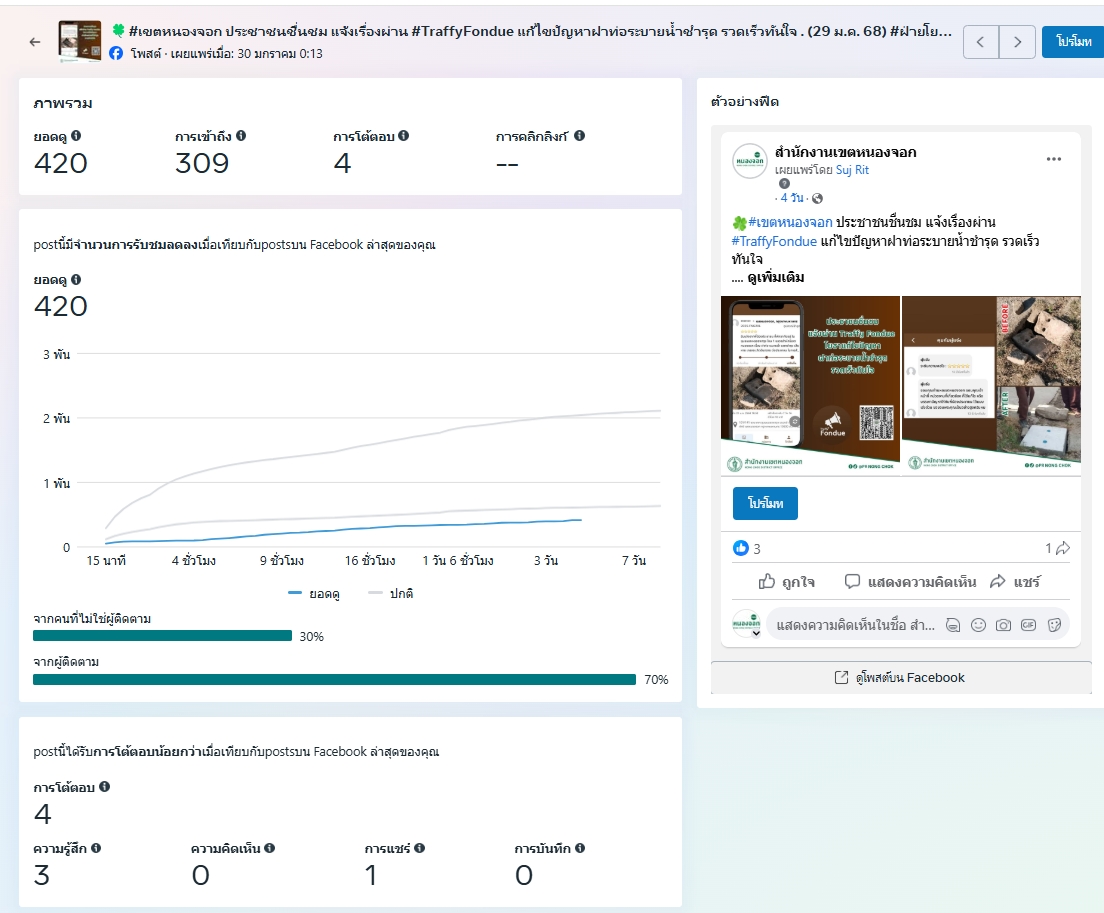Open the left post image with phone mockup

point(810,386)
